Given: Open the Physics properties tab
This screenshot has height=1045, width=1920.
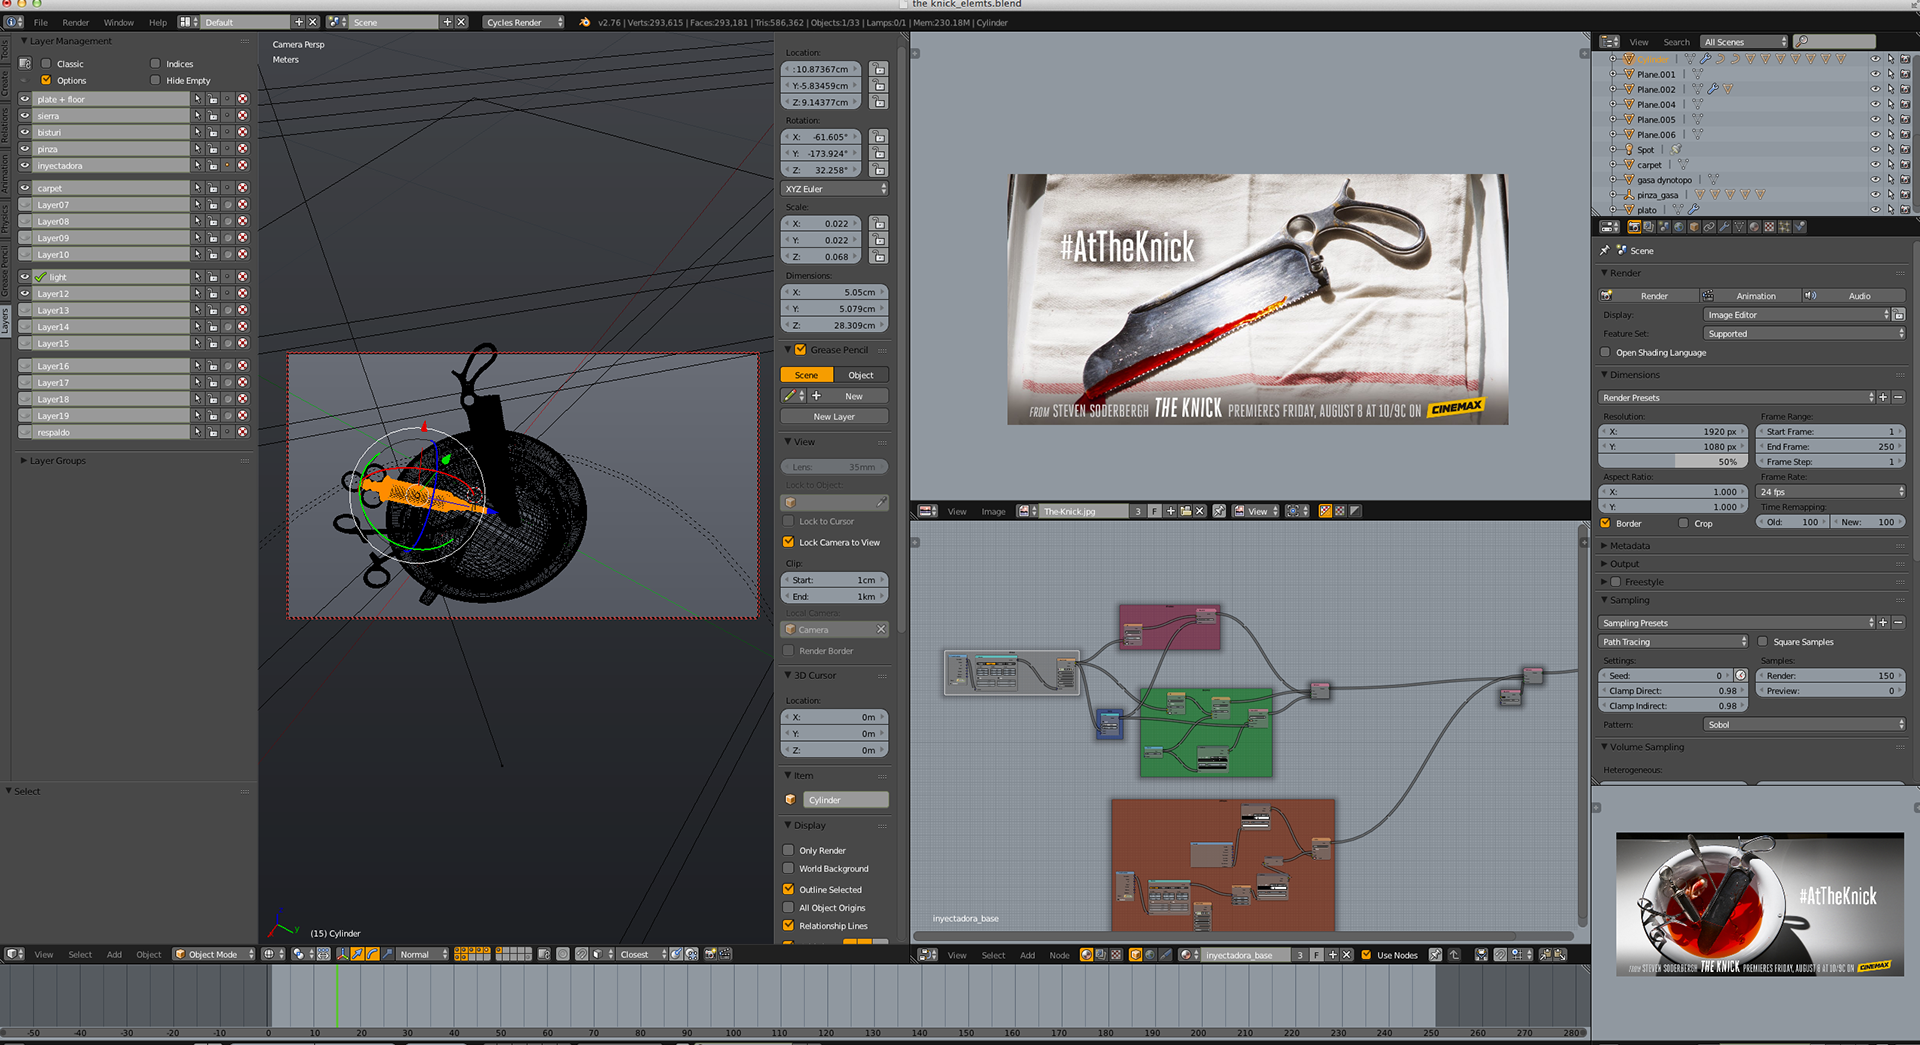Looking at the screenshot, I should click(1800, 227).
